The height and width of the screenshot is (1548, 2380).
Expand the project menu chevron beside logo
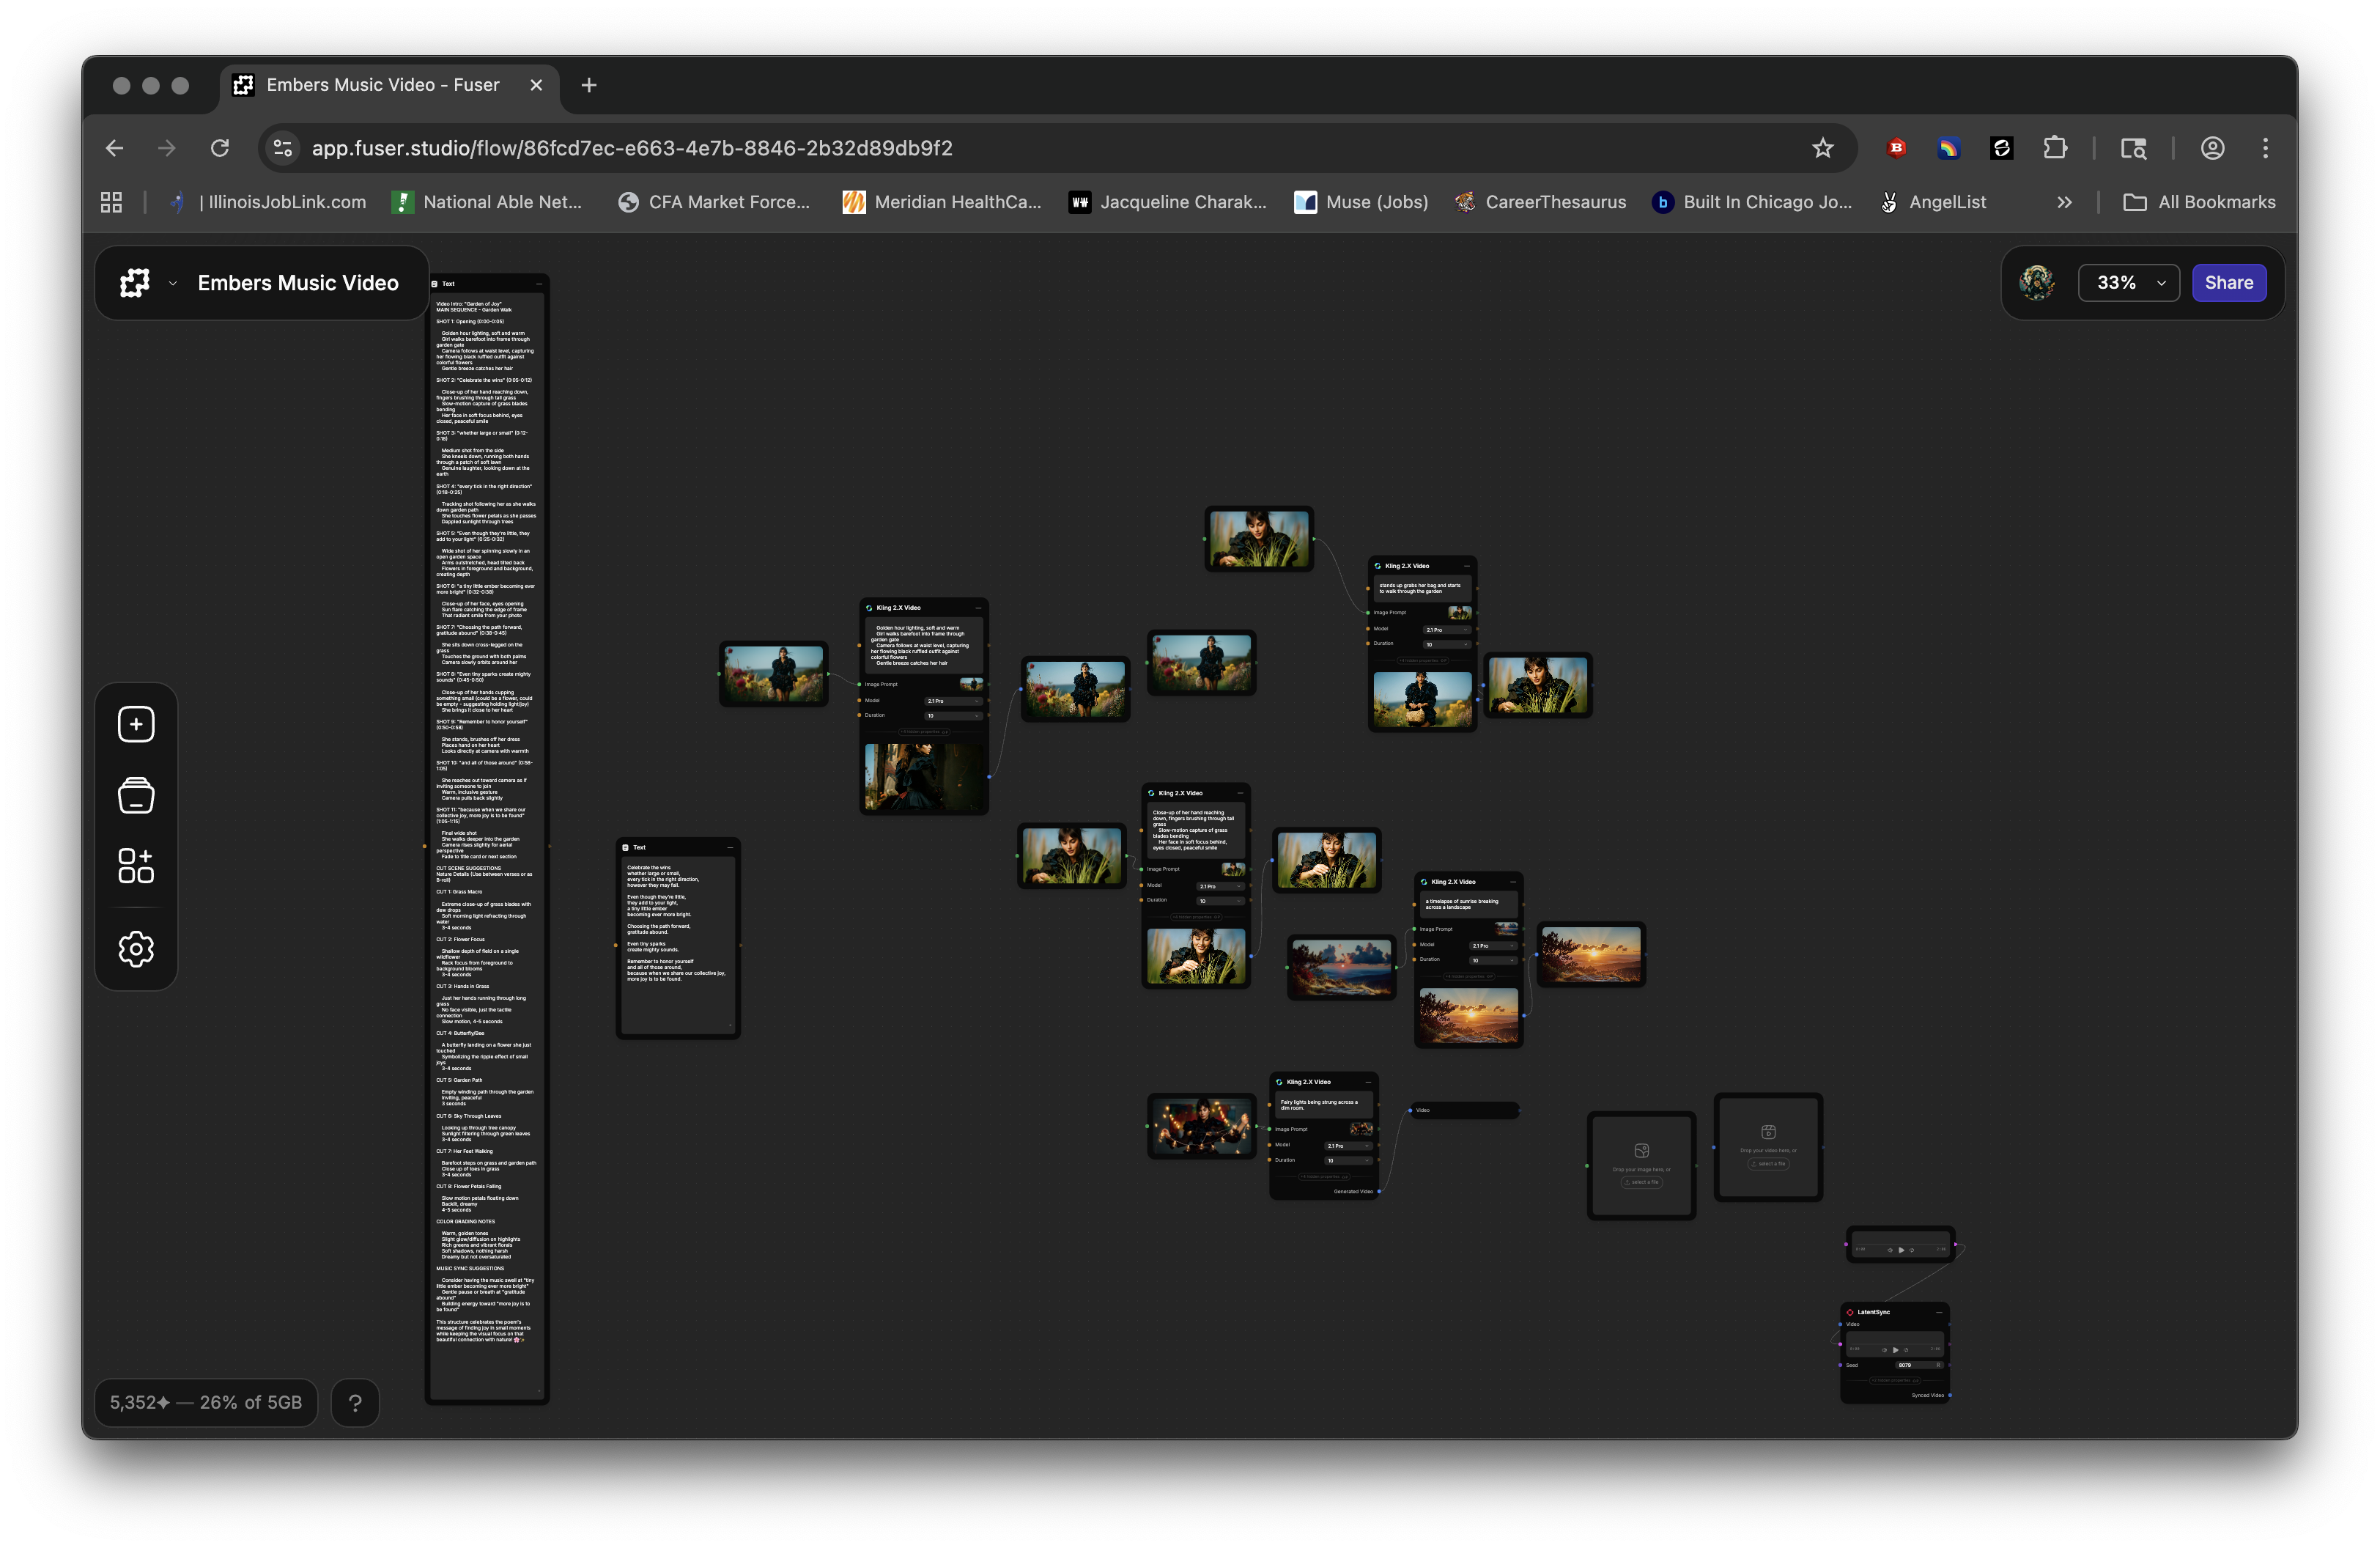(x=173, y=283)
